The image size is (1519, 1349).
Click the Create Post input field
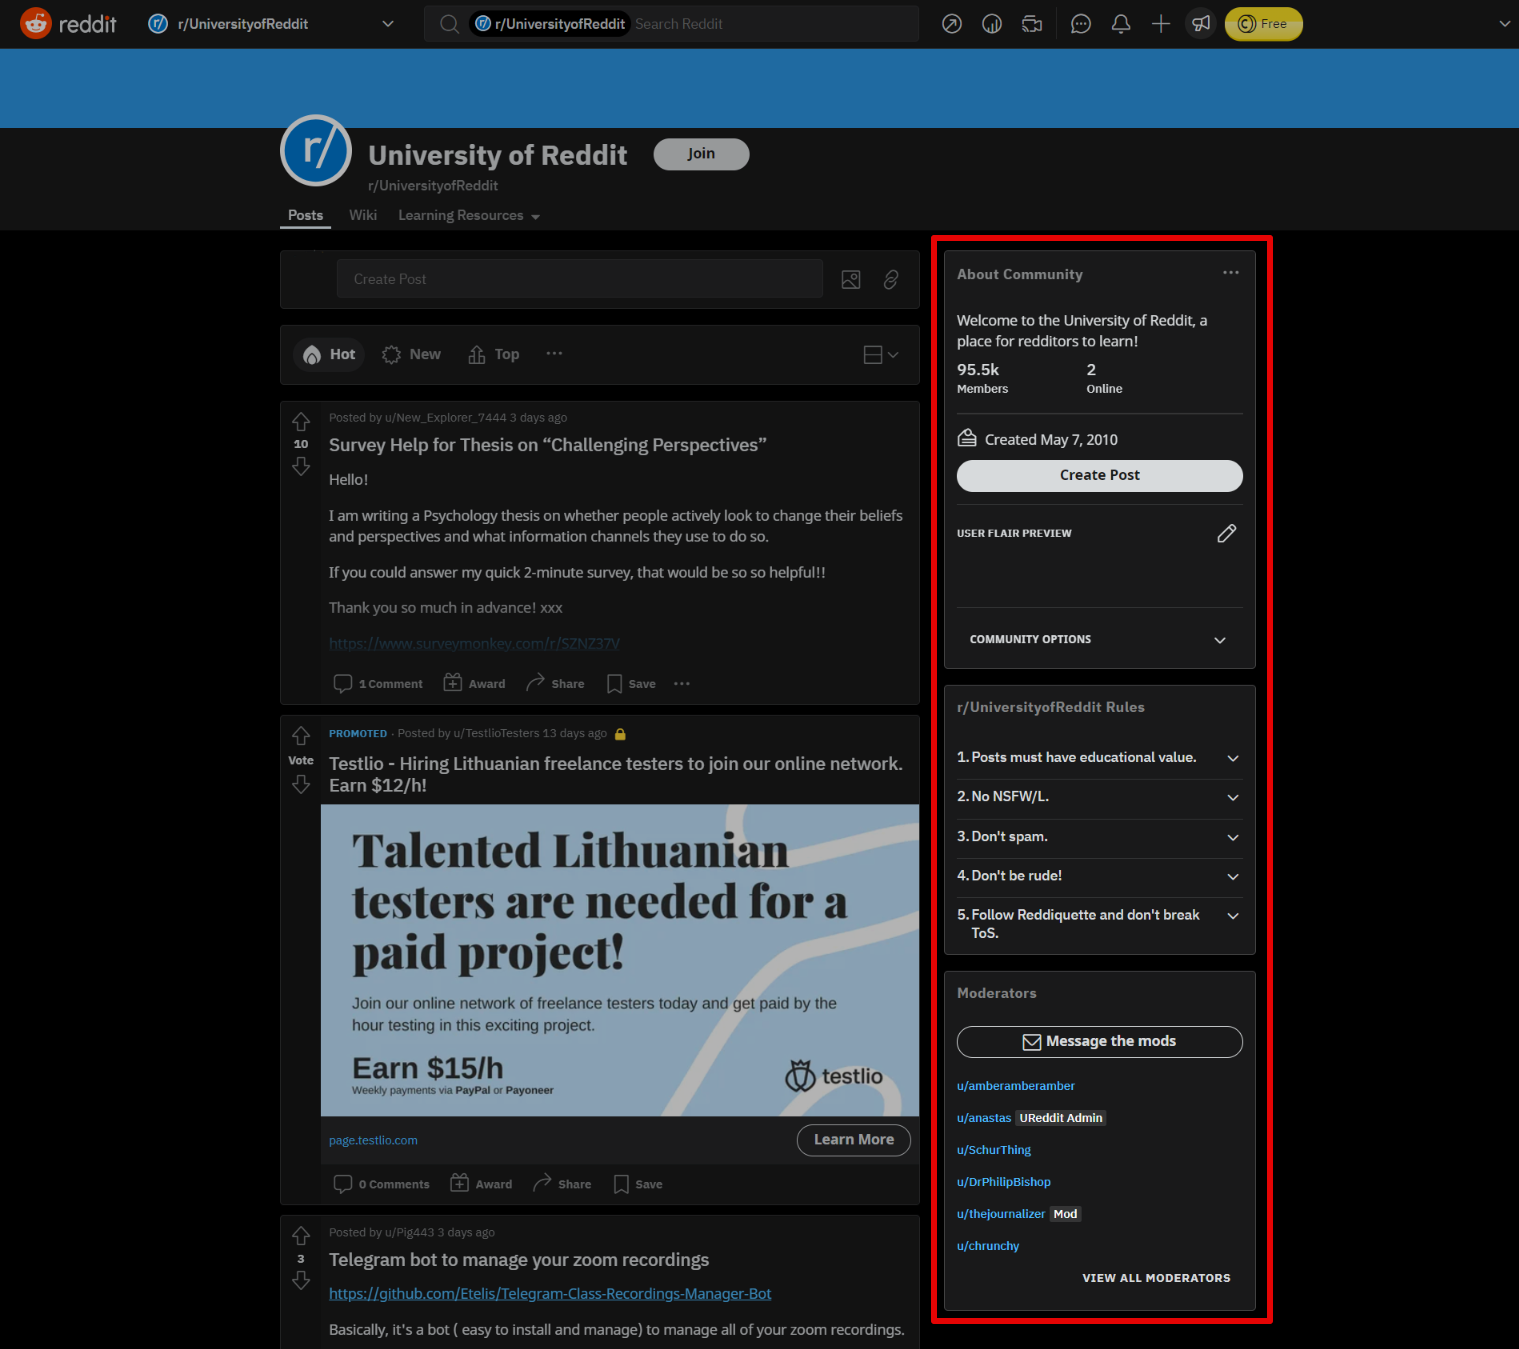point(580,279)
